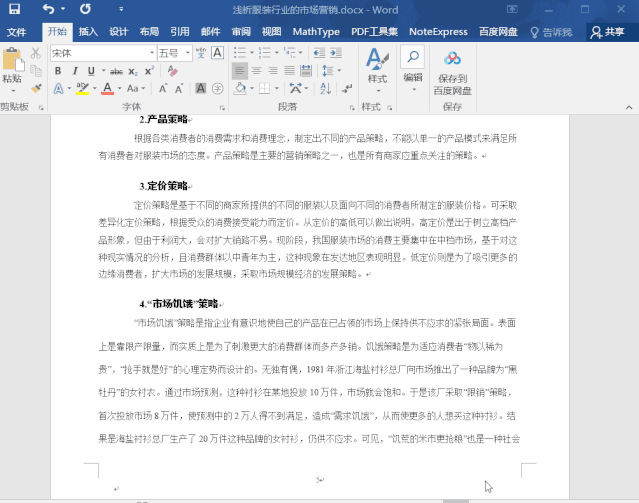Align text left
This screenshot has height=503, width=639.
[x=240, y=71]
